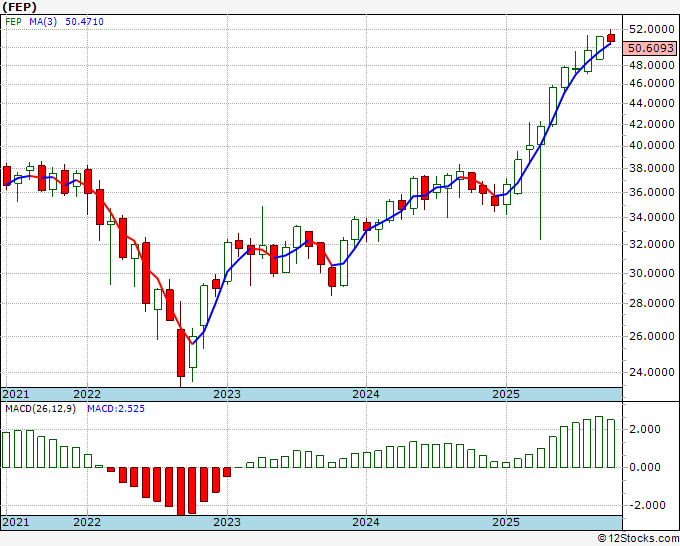This screenshot has width=680, height=546.
Task: Click 2023 on the price chart timeline
Action: pyautogui.click(x=227, y=394)
